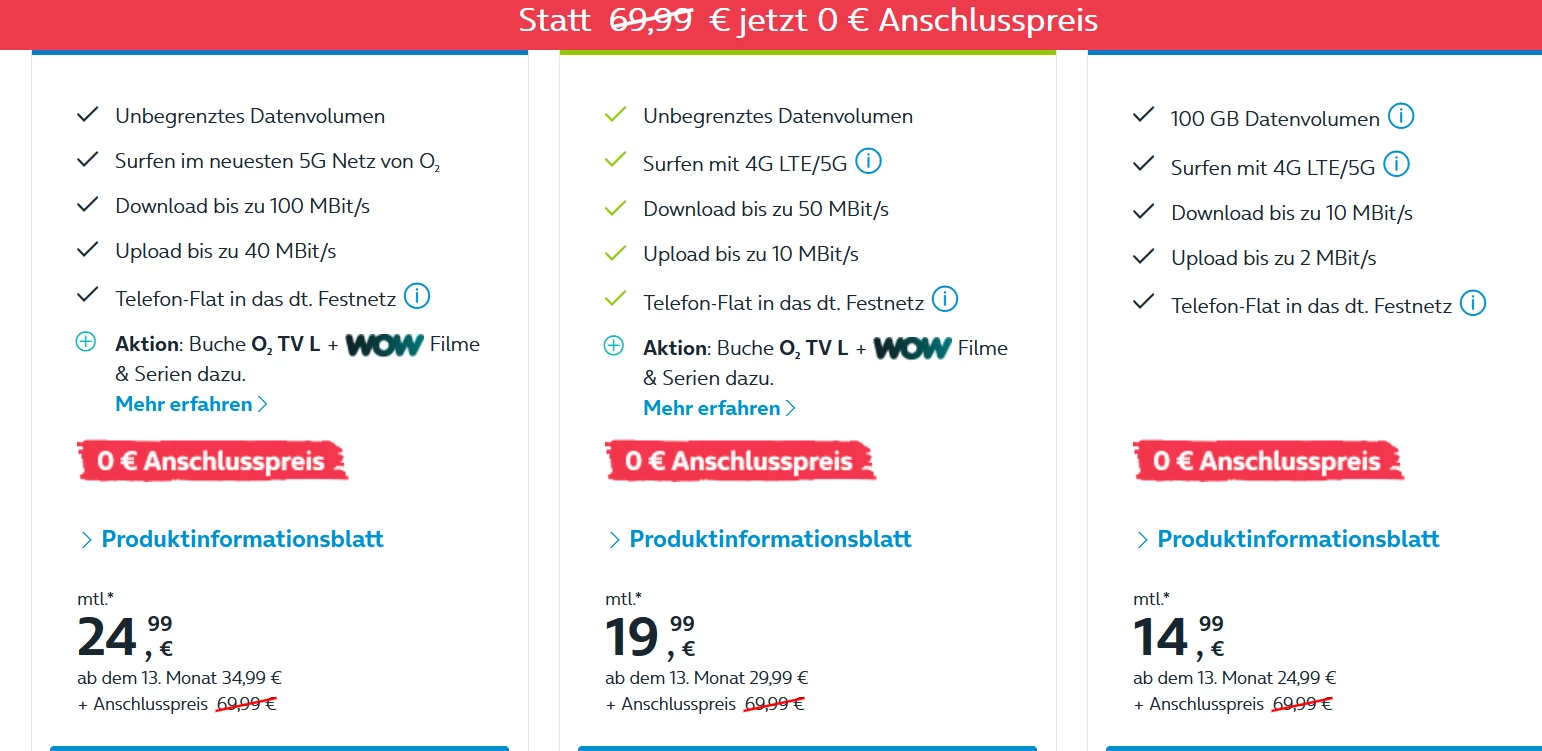Screen dimensions: 1542x751
Task: Open 'Mehr erfahren' in the middle plan
Action: (719, 408)
